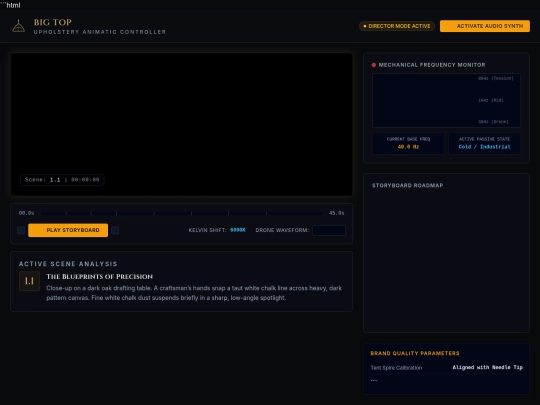Click the 1.1 scene number badge
Screen dimensions: 540x405
click(29, 281)
